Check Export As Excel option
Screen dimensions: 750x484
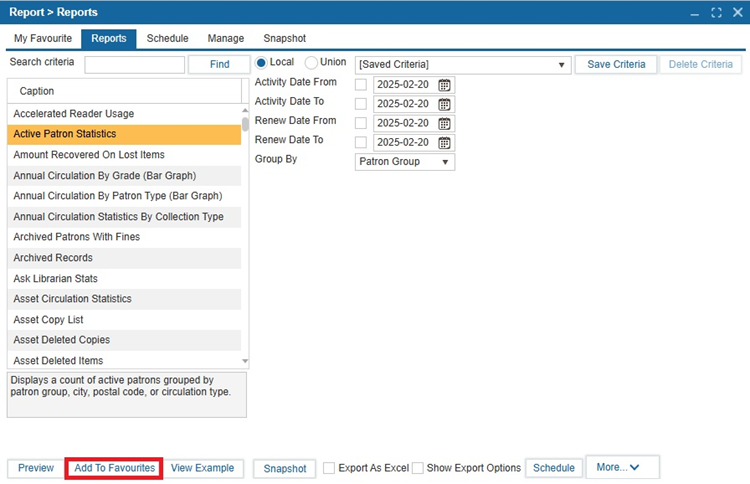click(x=329, y=468)
